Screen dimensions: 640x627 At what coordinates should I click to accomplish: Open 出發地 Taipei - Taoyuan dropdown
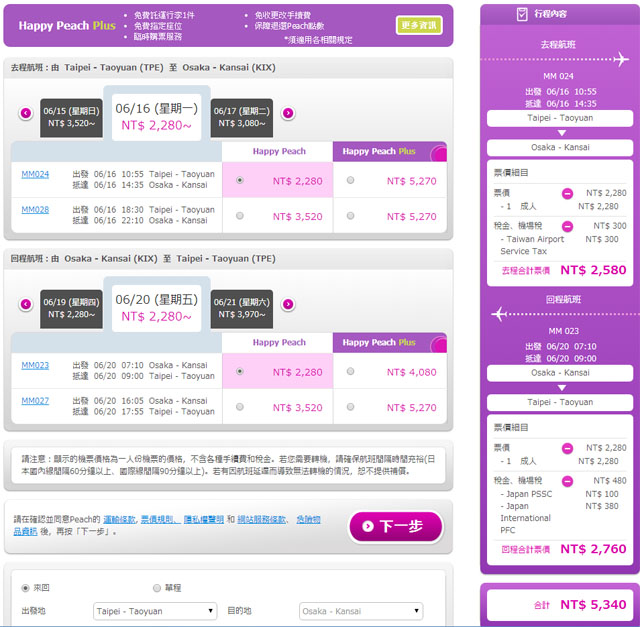click(155, 611)
